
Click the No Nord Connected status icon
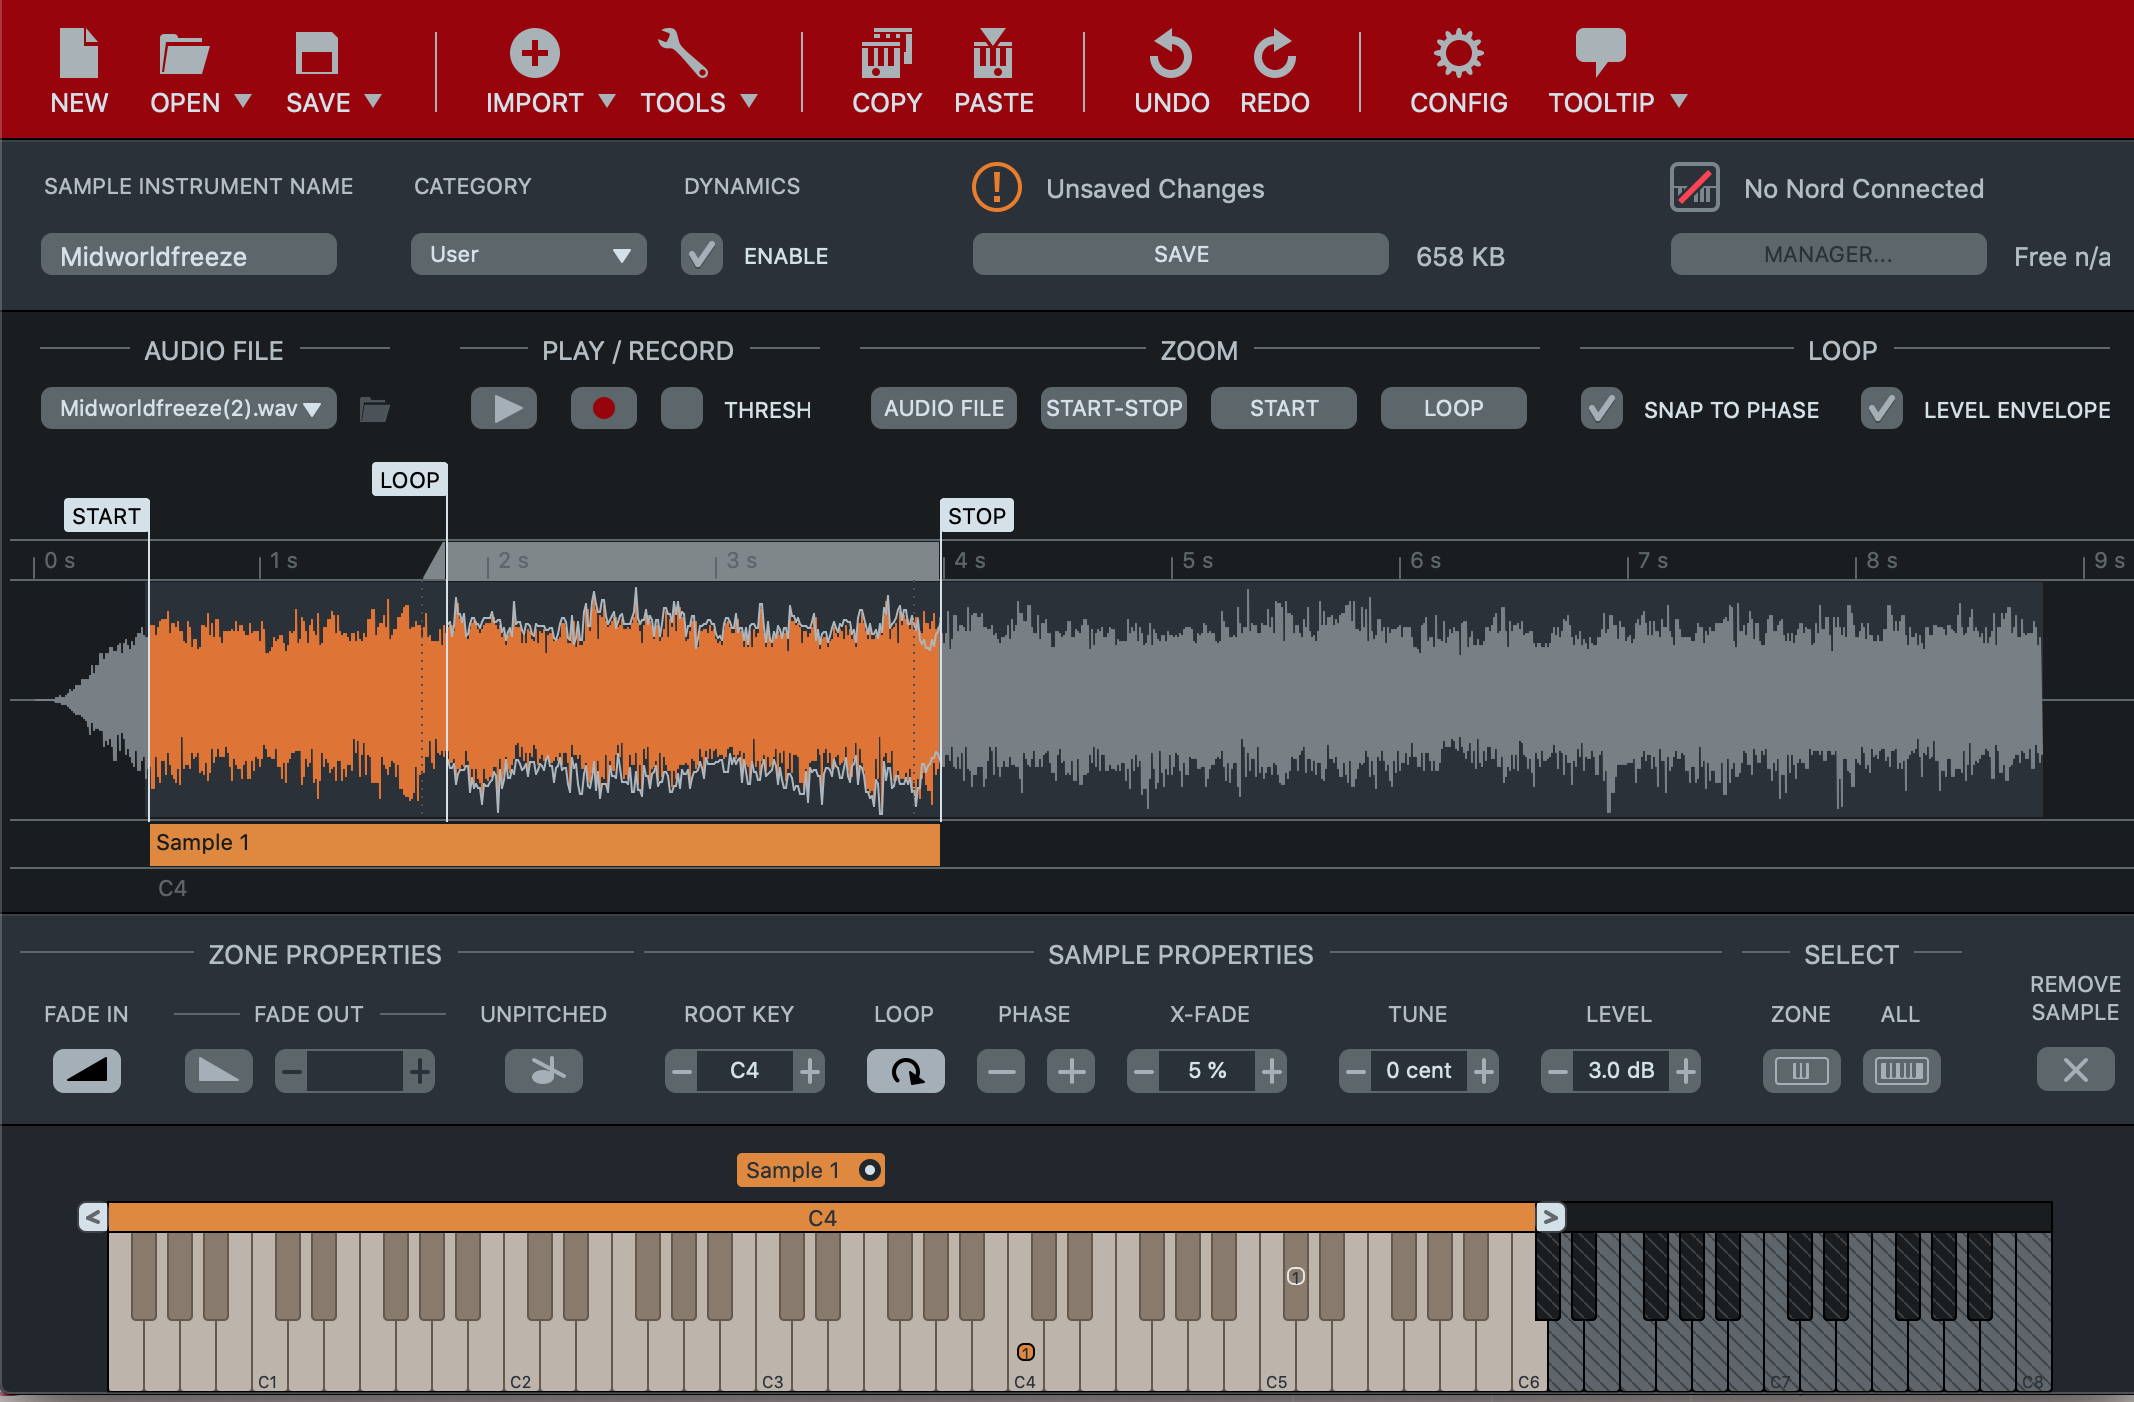click(1695, 187)
